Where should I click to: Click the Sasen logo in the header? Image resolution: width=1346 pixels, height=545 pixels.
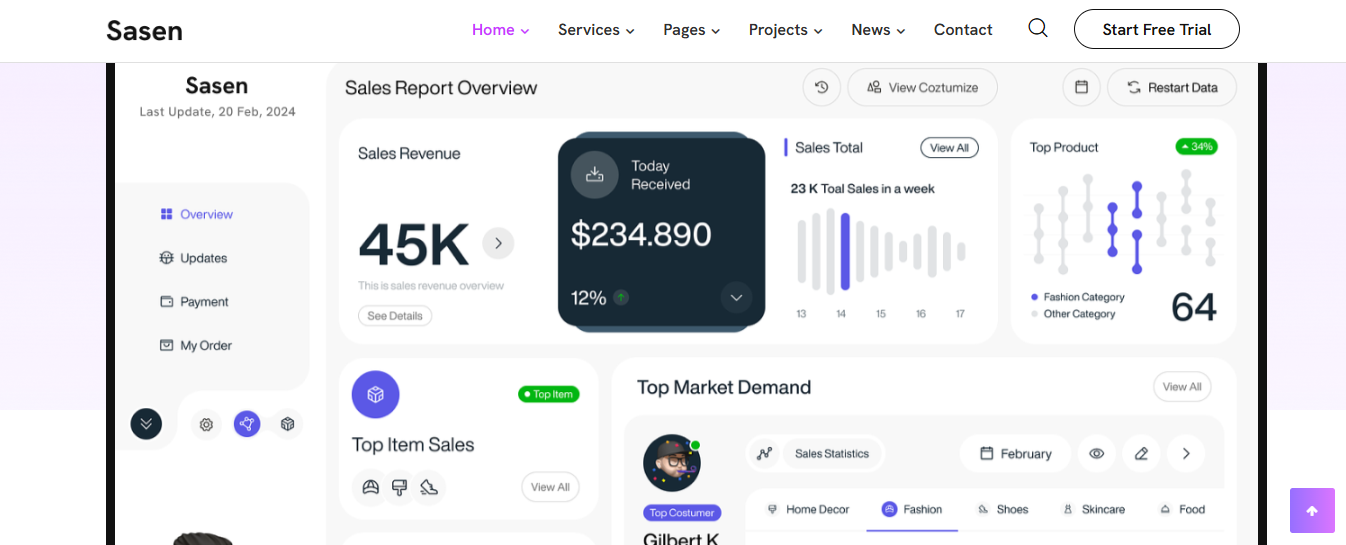(x=145, y=30)
